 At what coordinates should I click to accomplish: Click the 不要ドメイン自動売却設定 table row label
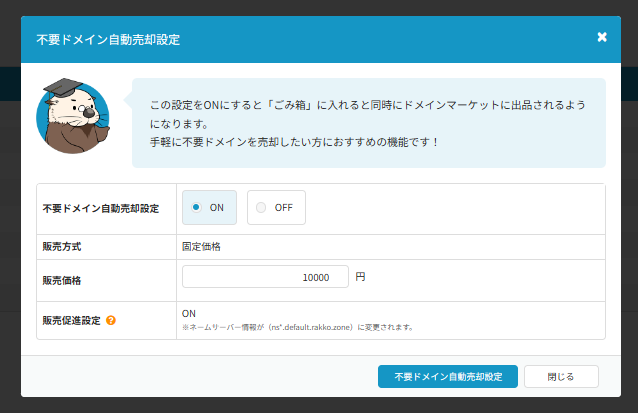tap(100, 209)
